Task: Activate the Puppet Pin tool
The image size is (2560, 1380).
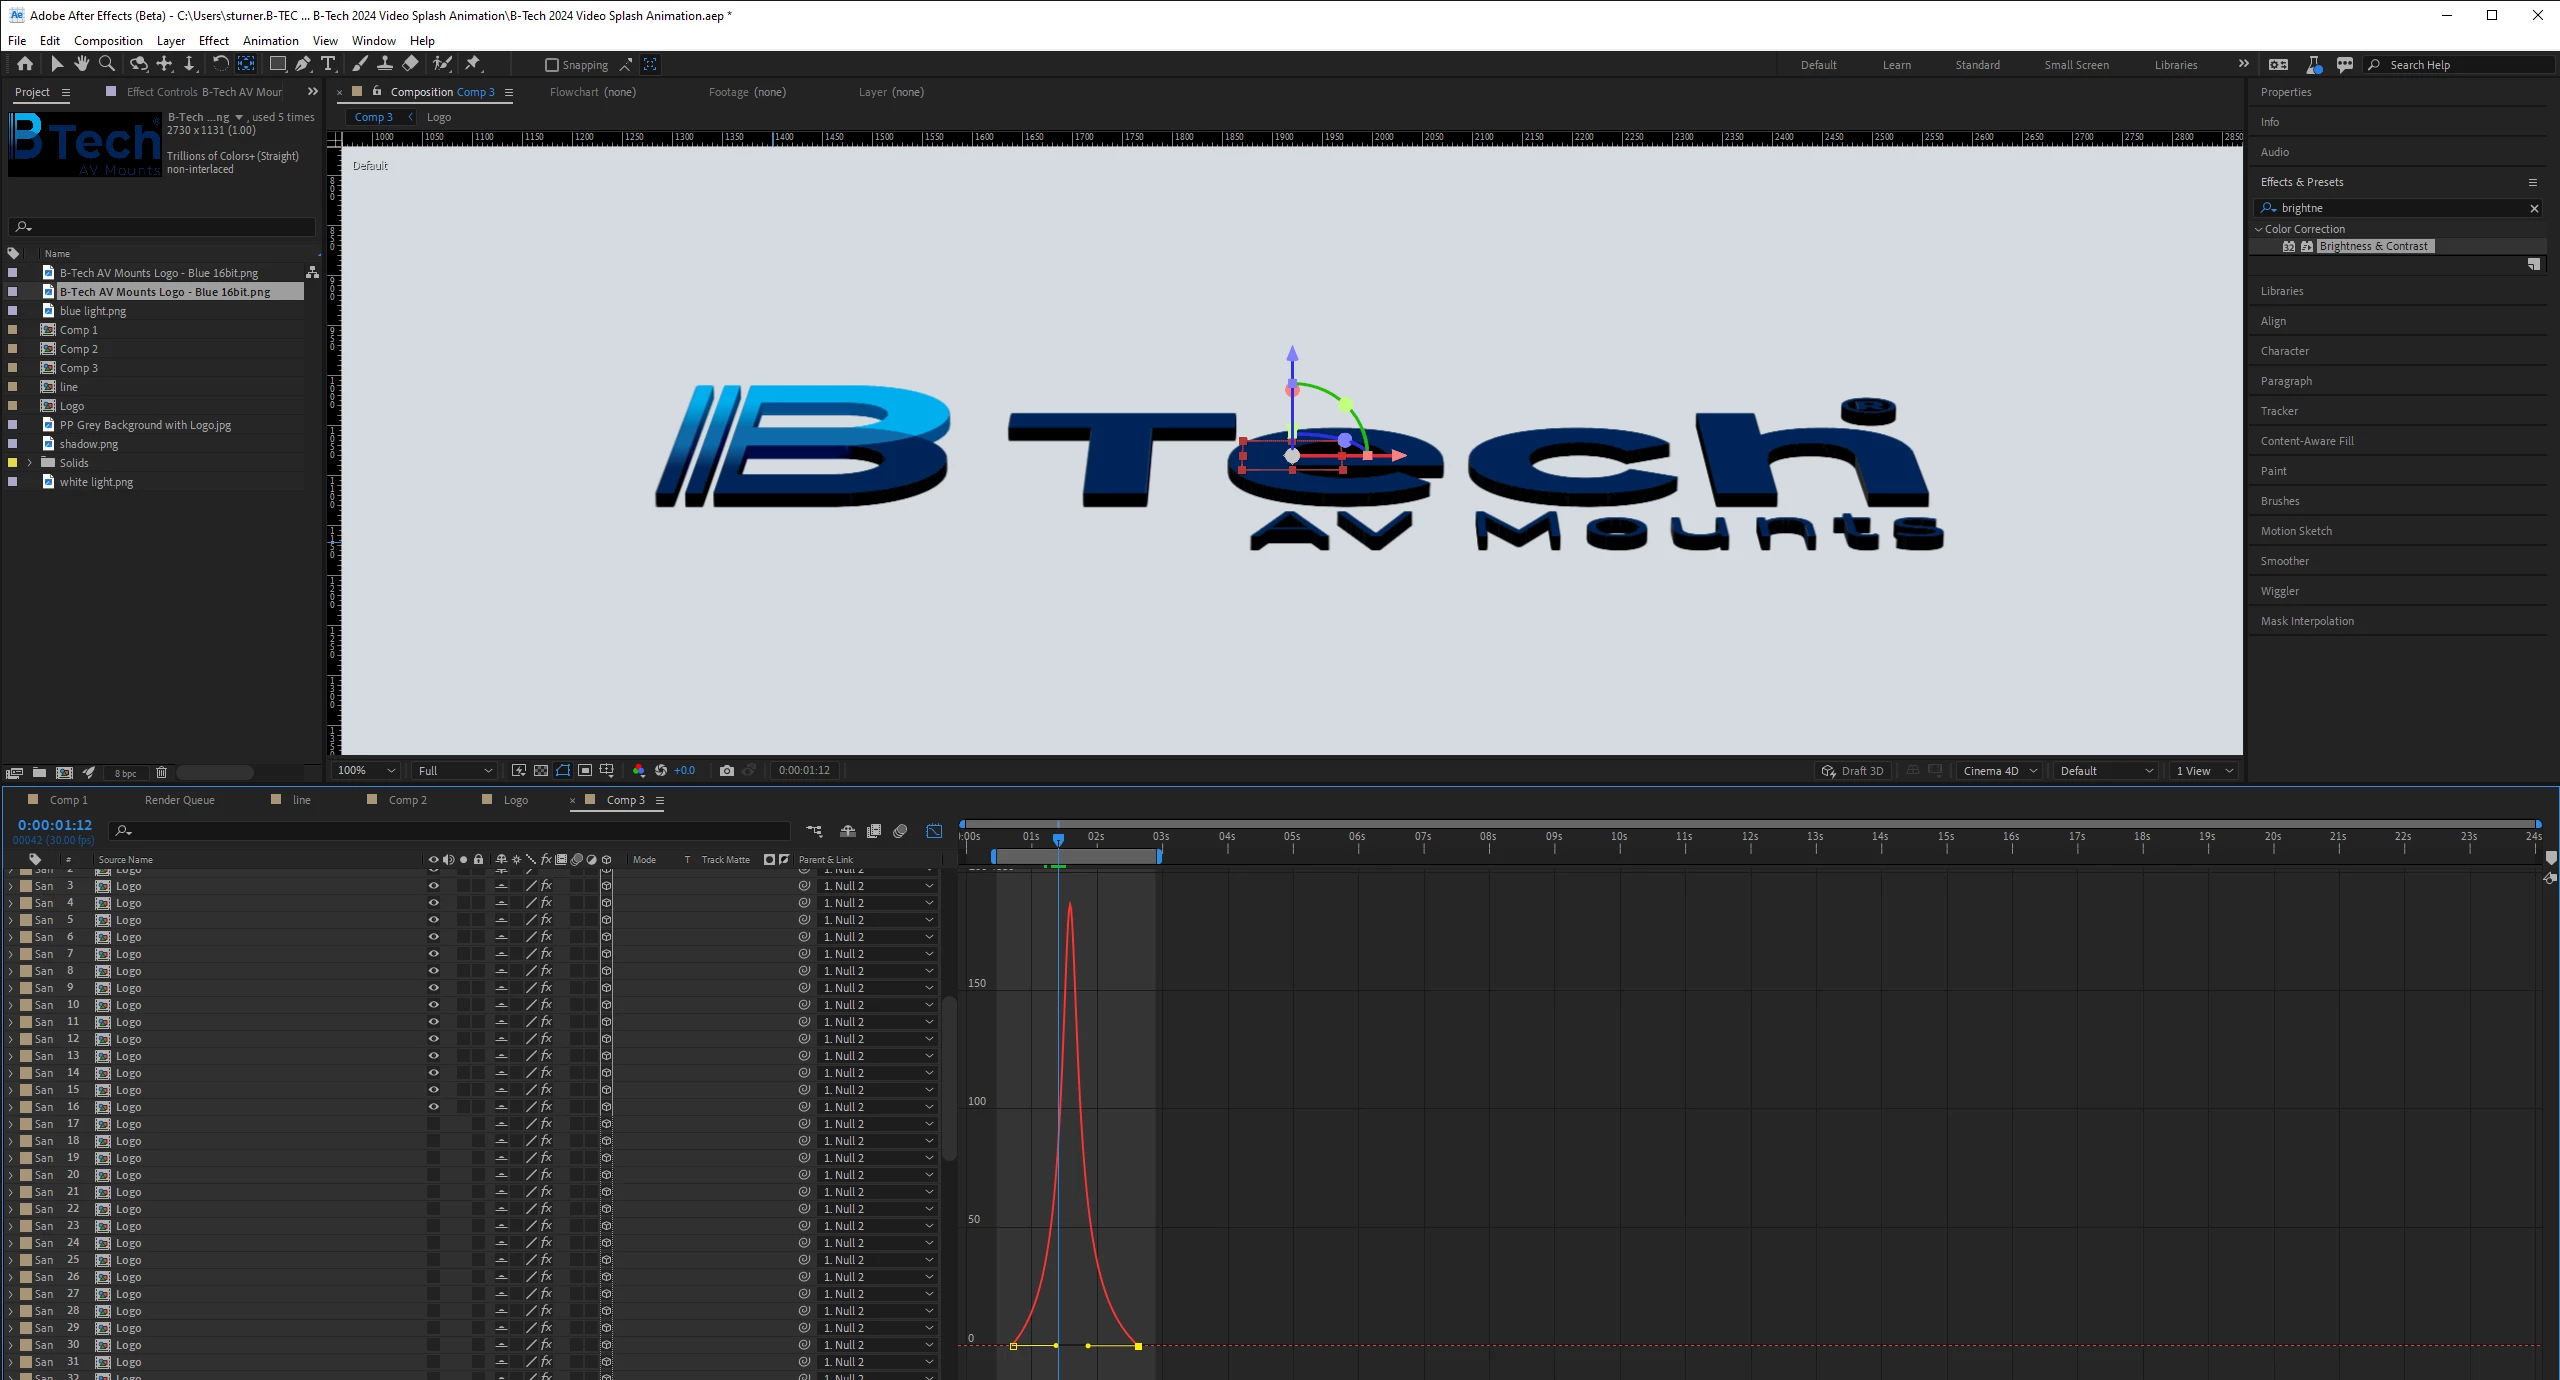Action: click(x=473, y=64)
